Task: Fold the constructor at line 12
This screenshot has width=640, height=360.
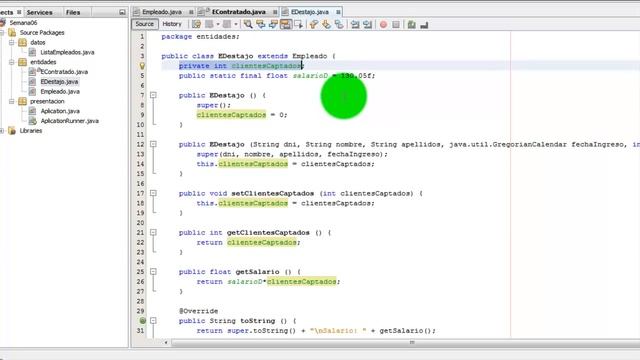Action: [x=153, y=144]
